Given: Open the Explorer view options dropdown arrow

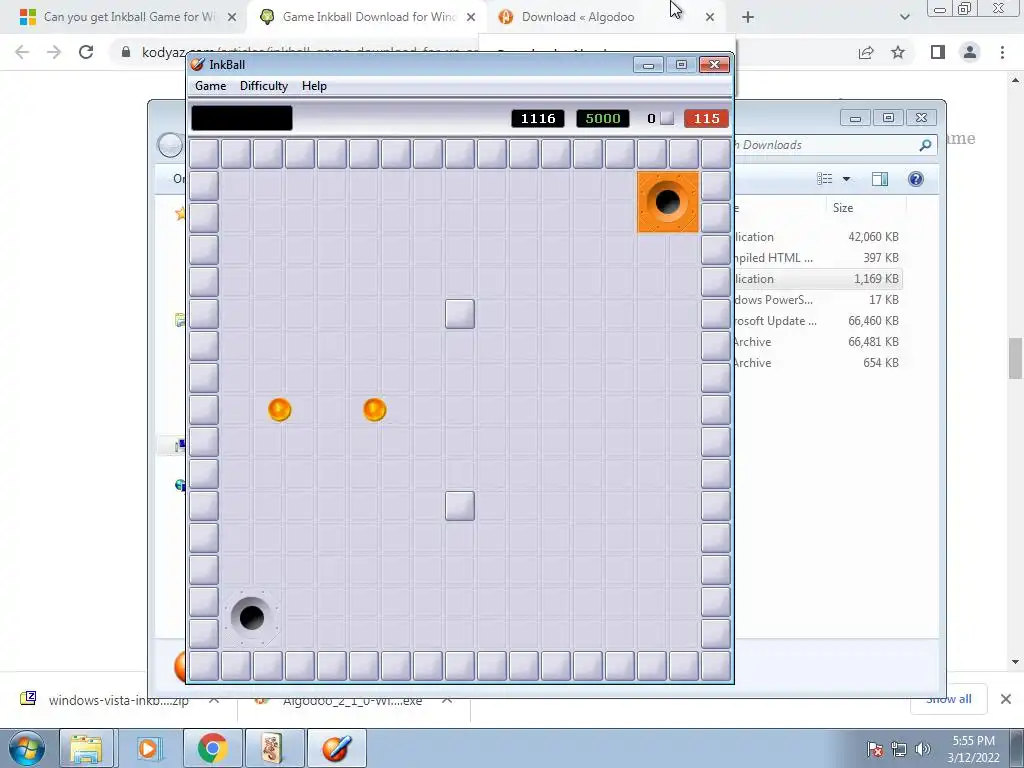Looking at the screenshot, I should (x=846, y=179).
